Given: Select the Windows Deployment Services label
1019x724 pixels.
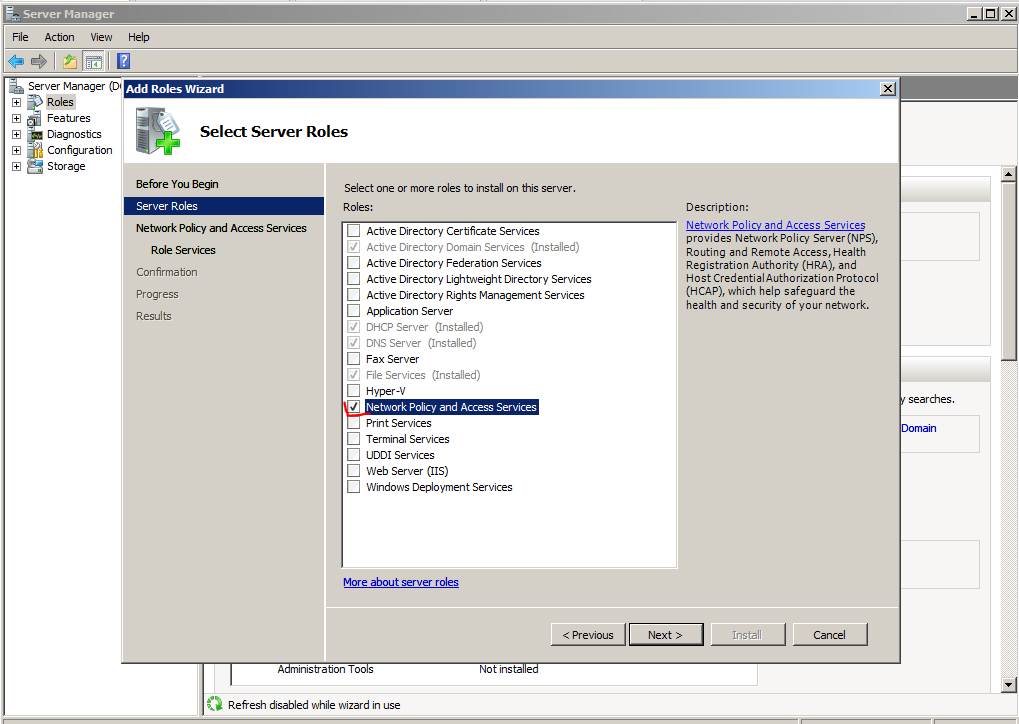Looking at the screenshot, I should 439,487.
